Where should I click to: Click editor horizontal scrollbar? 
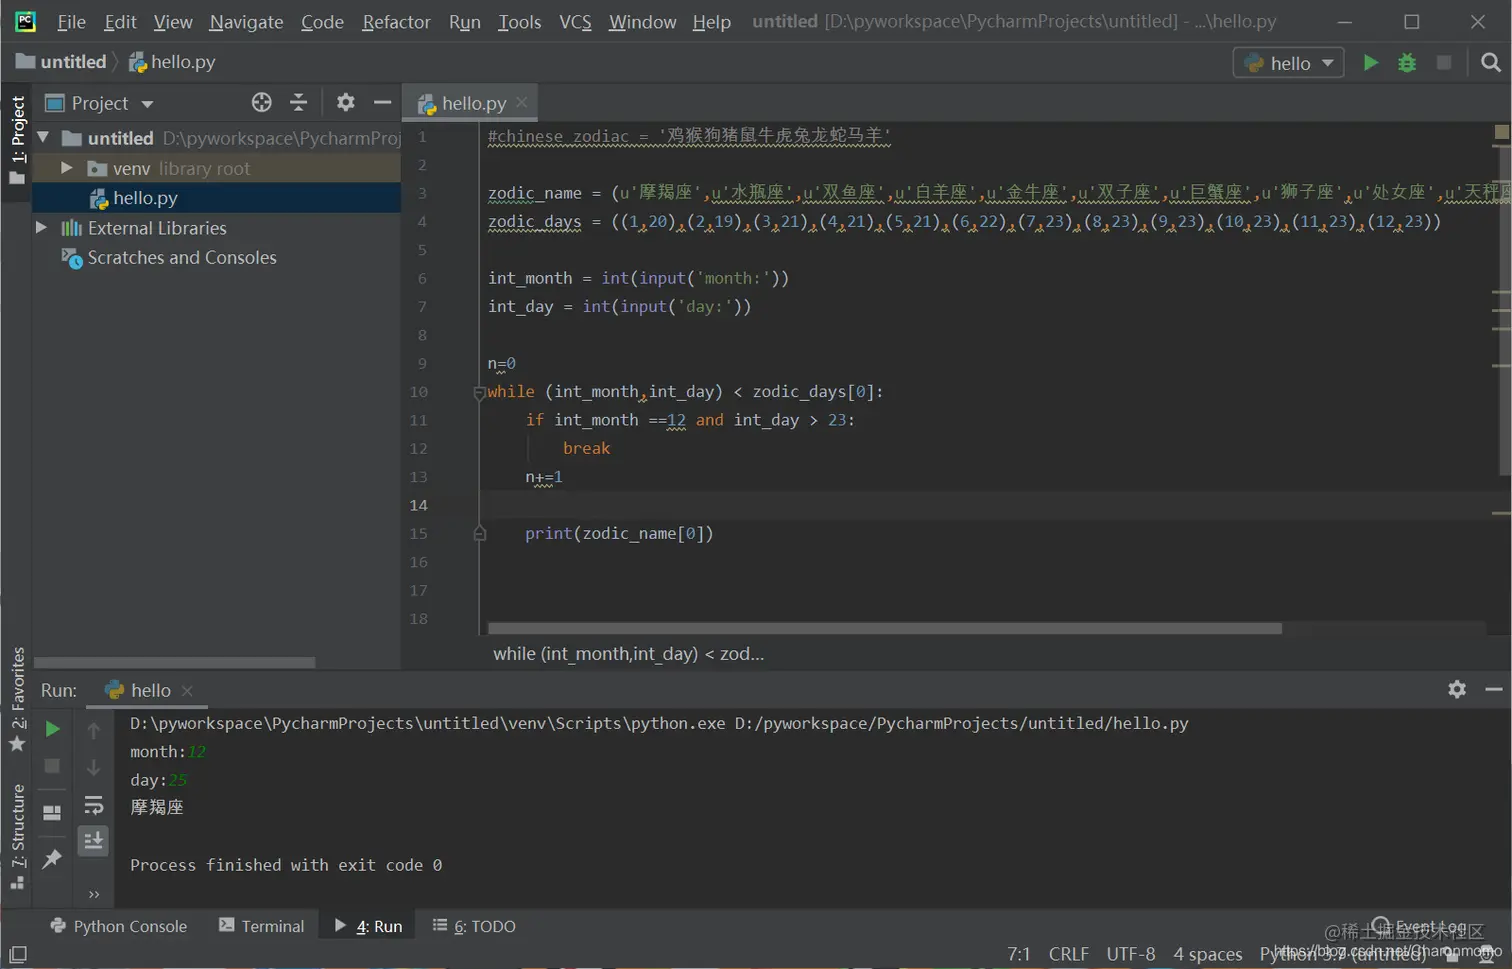[x=884, y=629]
